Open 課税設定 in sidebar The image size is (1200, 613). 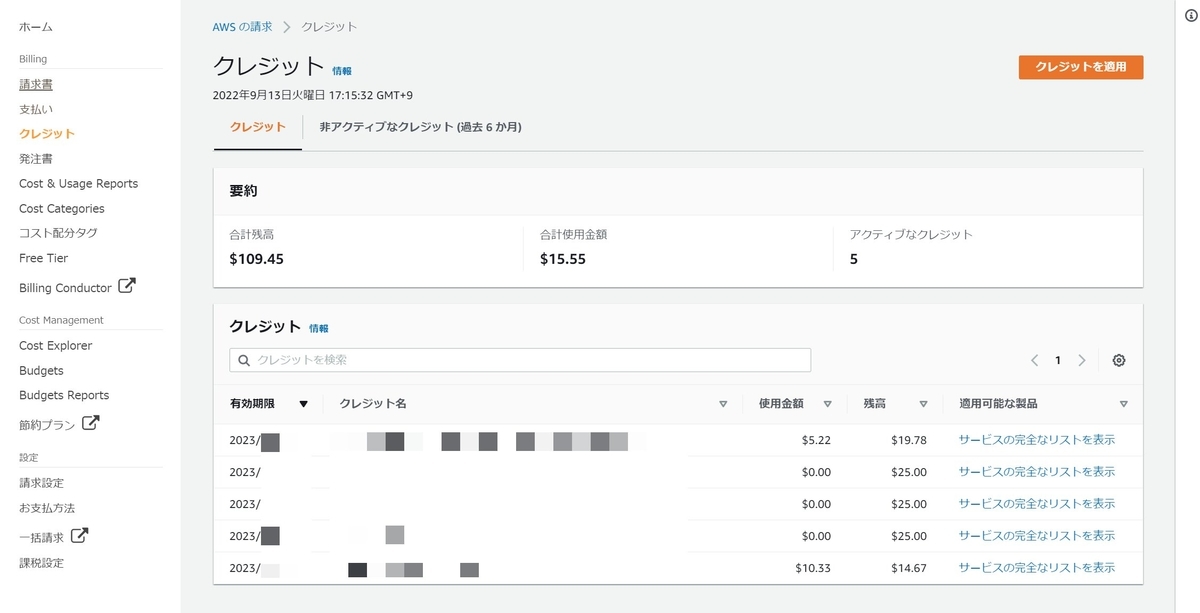(41, 563)
